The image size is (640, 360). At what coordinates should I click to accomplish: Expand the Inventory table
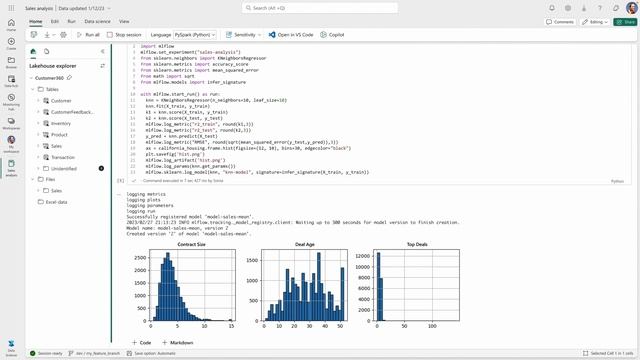39,123
